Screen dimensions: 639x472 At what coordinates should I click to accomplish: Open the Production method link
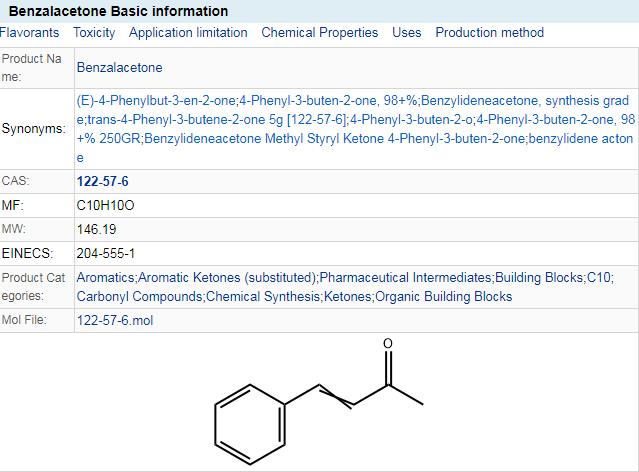coord(490,32)
